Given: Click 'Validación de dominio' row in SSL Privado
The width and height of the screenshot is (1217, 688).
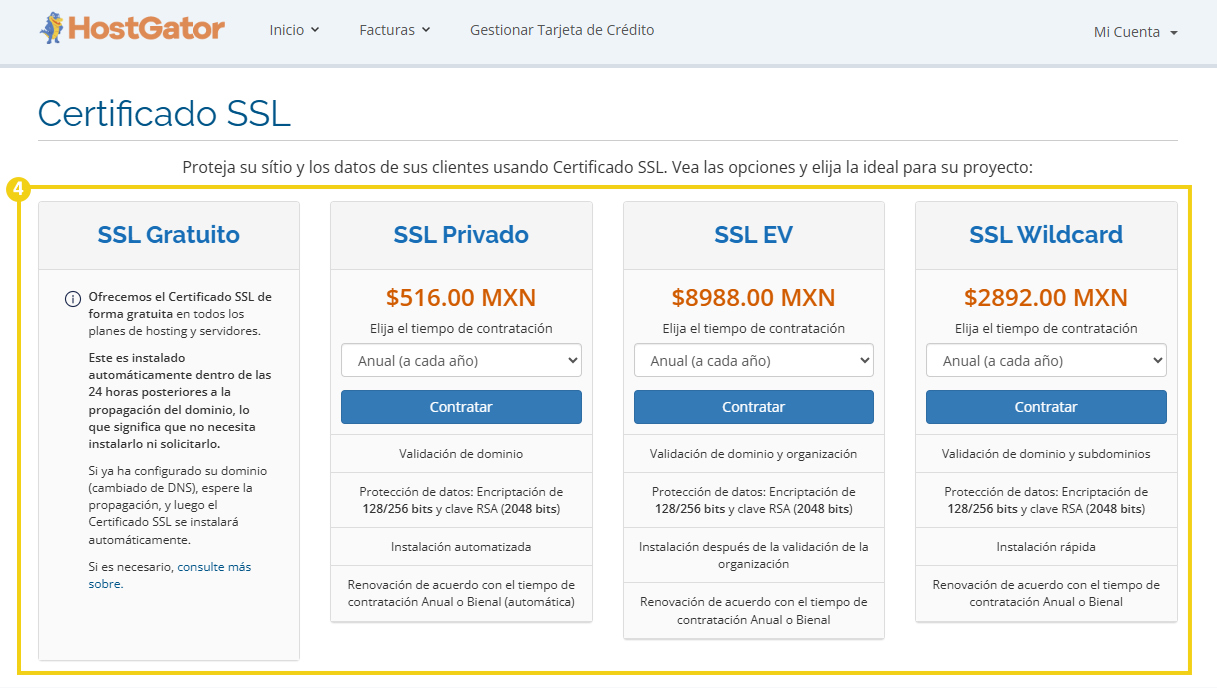Looking at the screenshot, I should (461, 454).
